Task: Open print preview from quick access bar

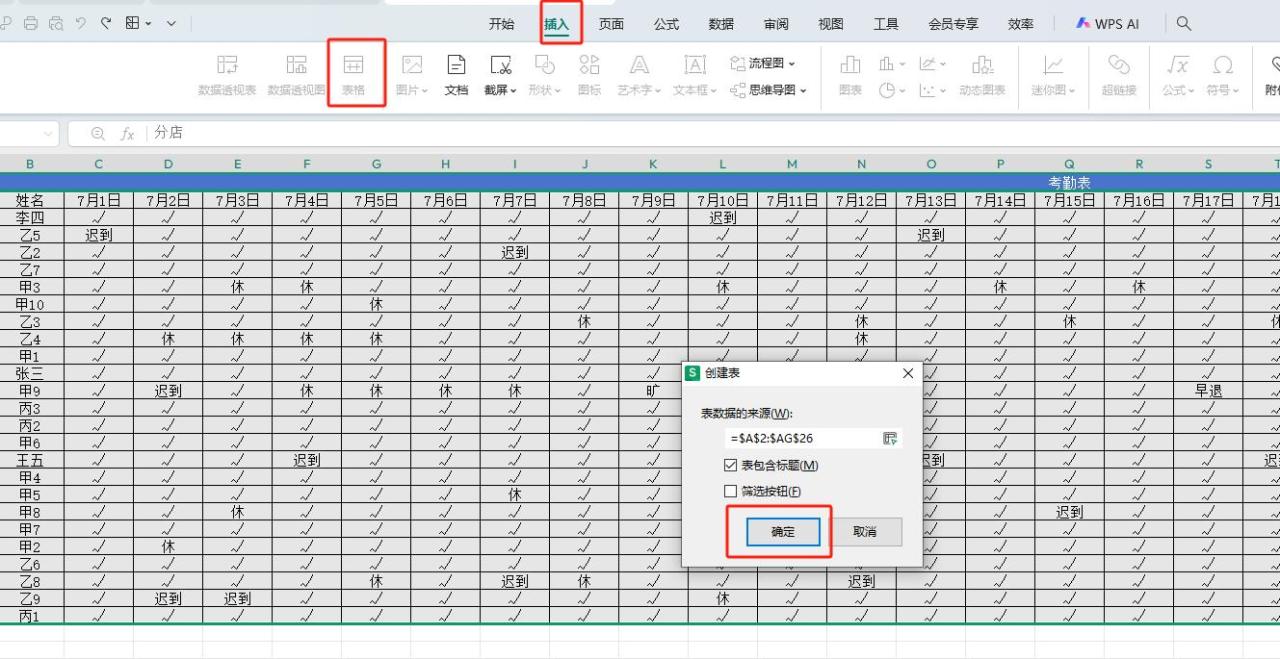Action: (56, 23)
